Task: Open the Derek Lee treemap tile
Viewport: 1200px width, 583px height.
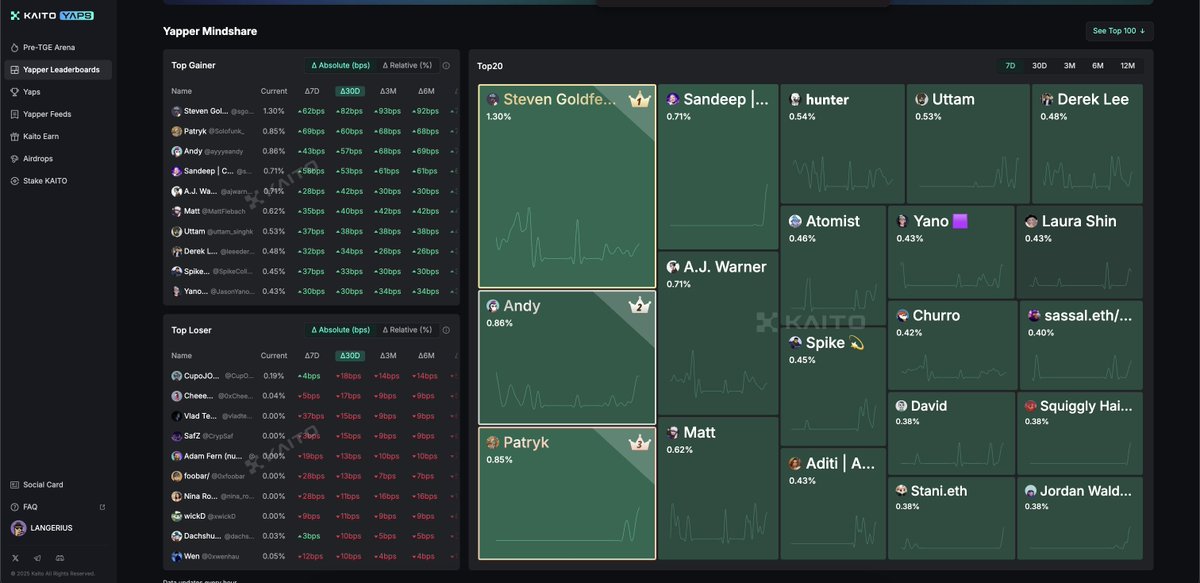Action: tap(1087, 144)
